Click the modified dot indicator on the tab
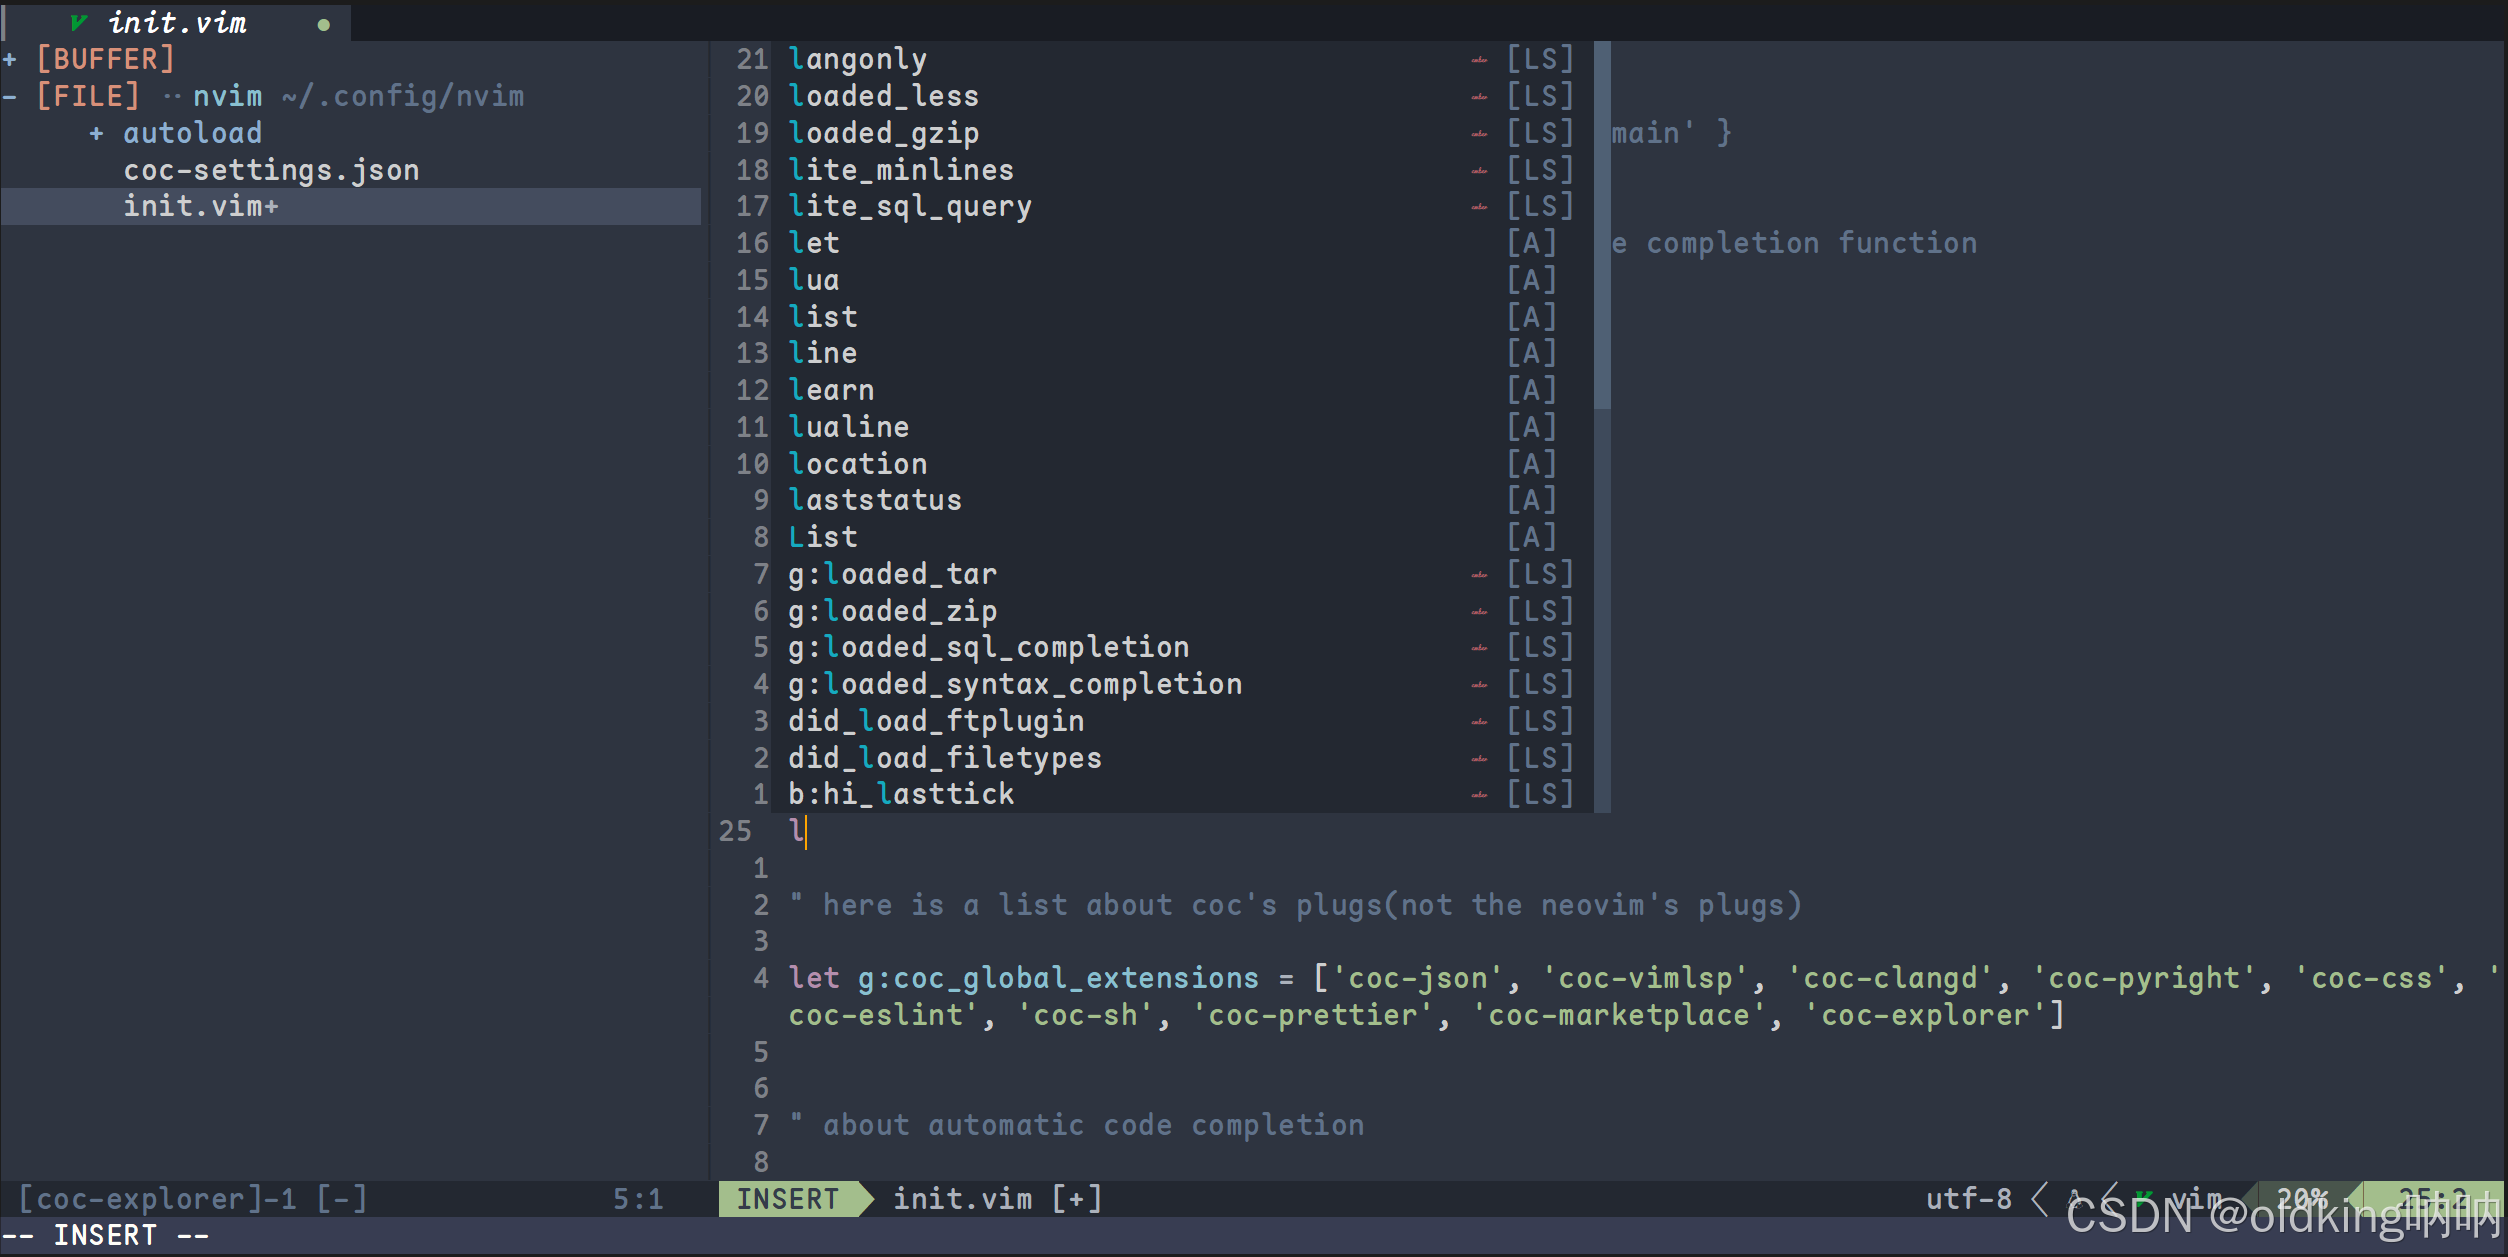Screen dimensions: 2508x1257 pyautogui.click(x=323, y=25)
